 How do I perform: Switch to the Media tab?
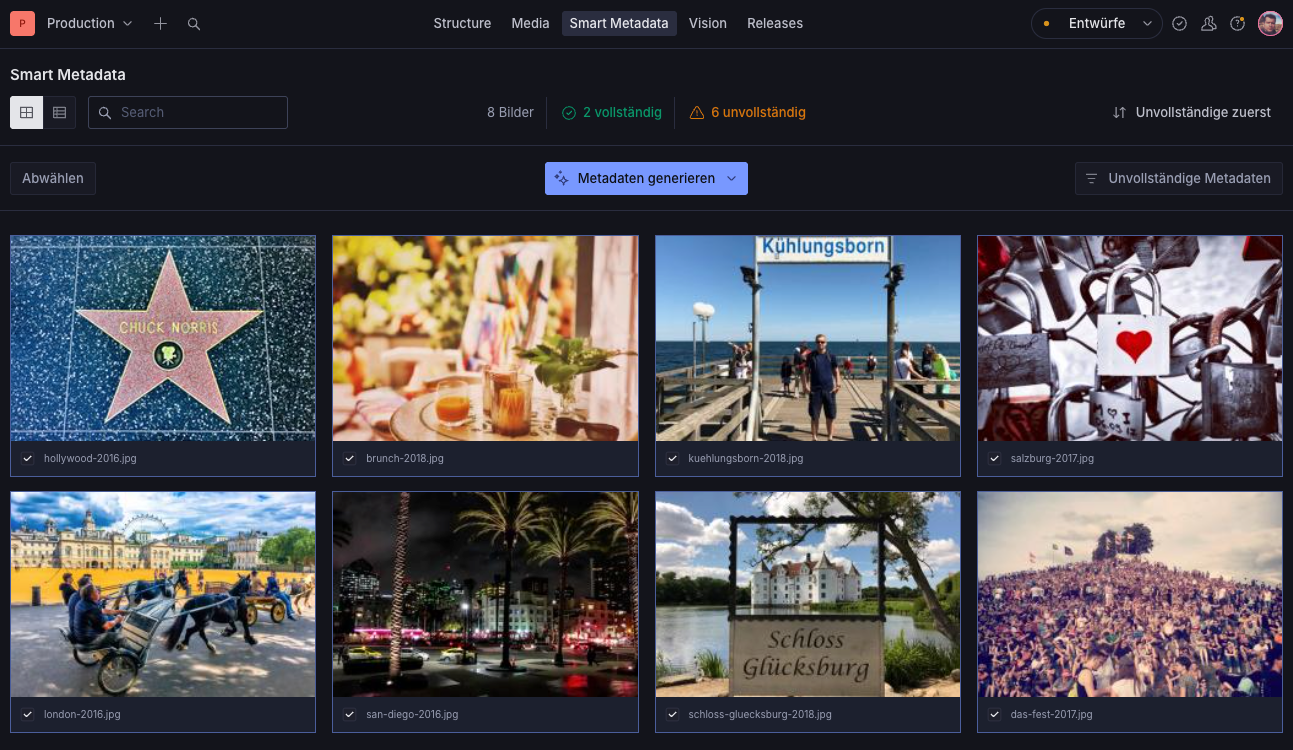[530, 23]
